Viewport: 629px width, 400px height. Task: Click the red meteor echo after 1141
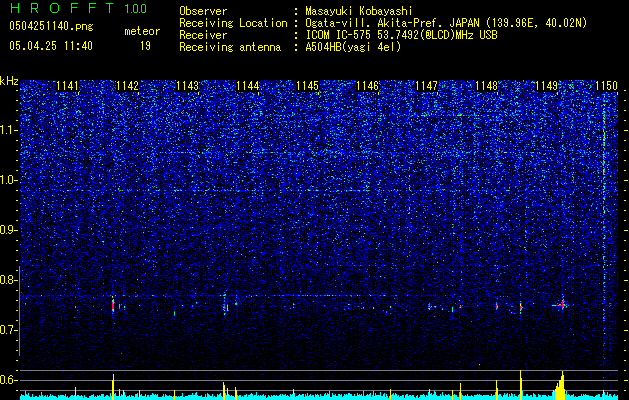click(x=113, y=306)
